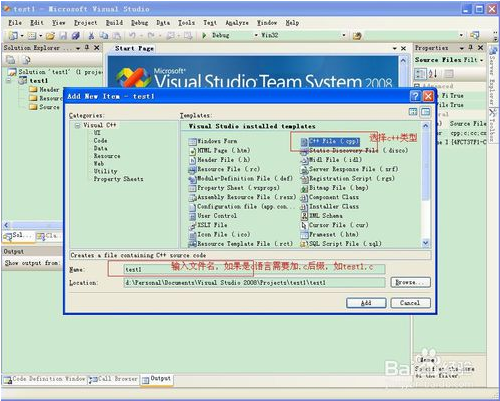The width and height of the screenshot is (500, 401).
Task: Click the Save All toolbar icon
Action: 76,35
